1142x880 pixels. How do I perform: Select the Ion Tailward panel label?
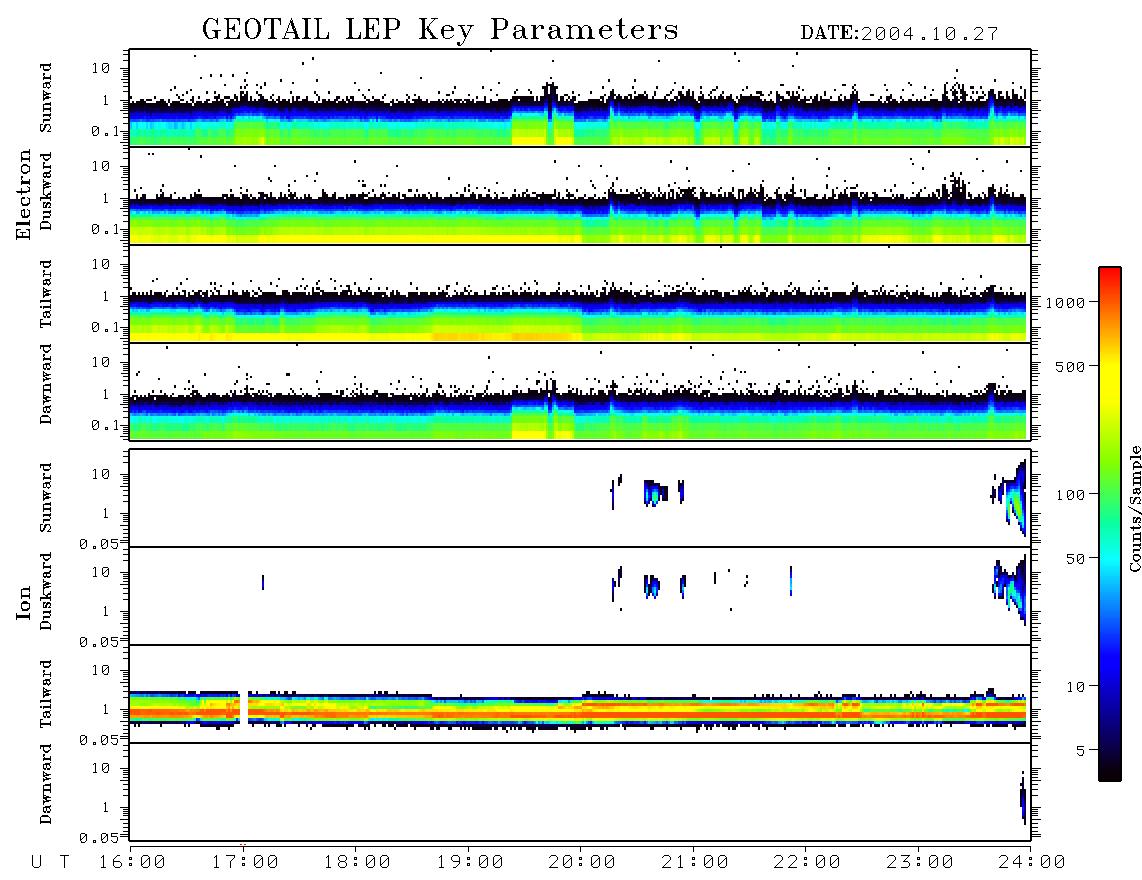coord(46,694)
